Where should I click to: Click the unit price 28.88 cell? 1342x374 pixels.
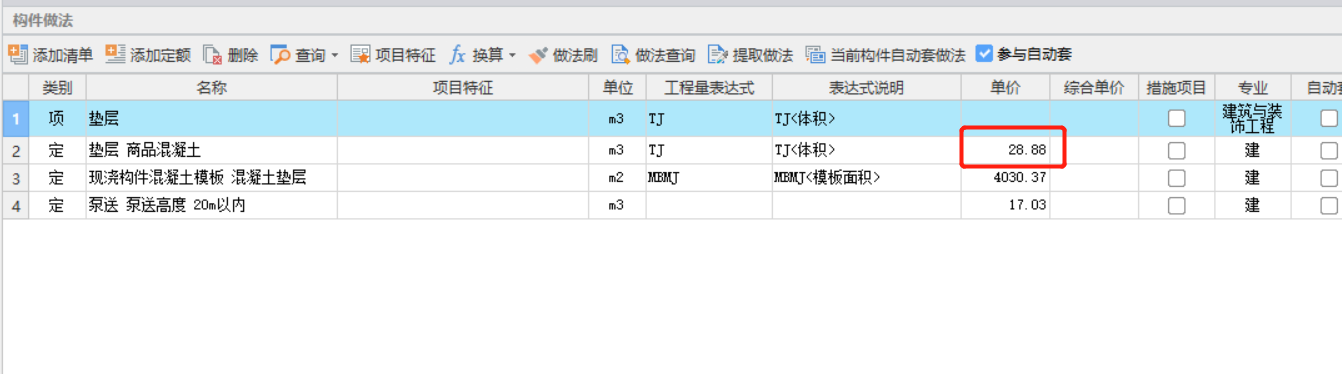(x=1005, y=151)
